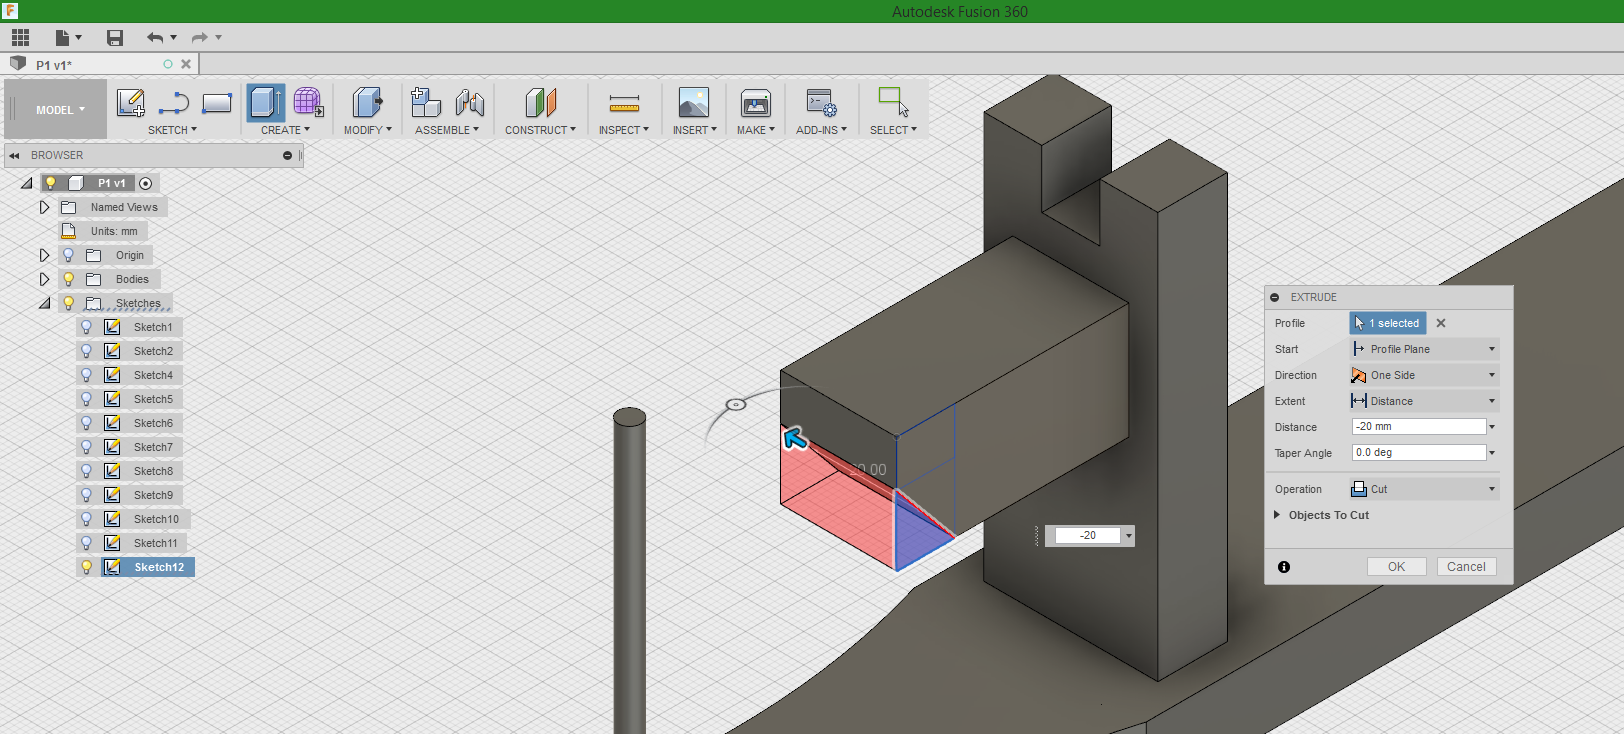Click Cancel in Extrude dialog
Image resolution: width=1624 pixels, height=734 pixels.
1466,567
